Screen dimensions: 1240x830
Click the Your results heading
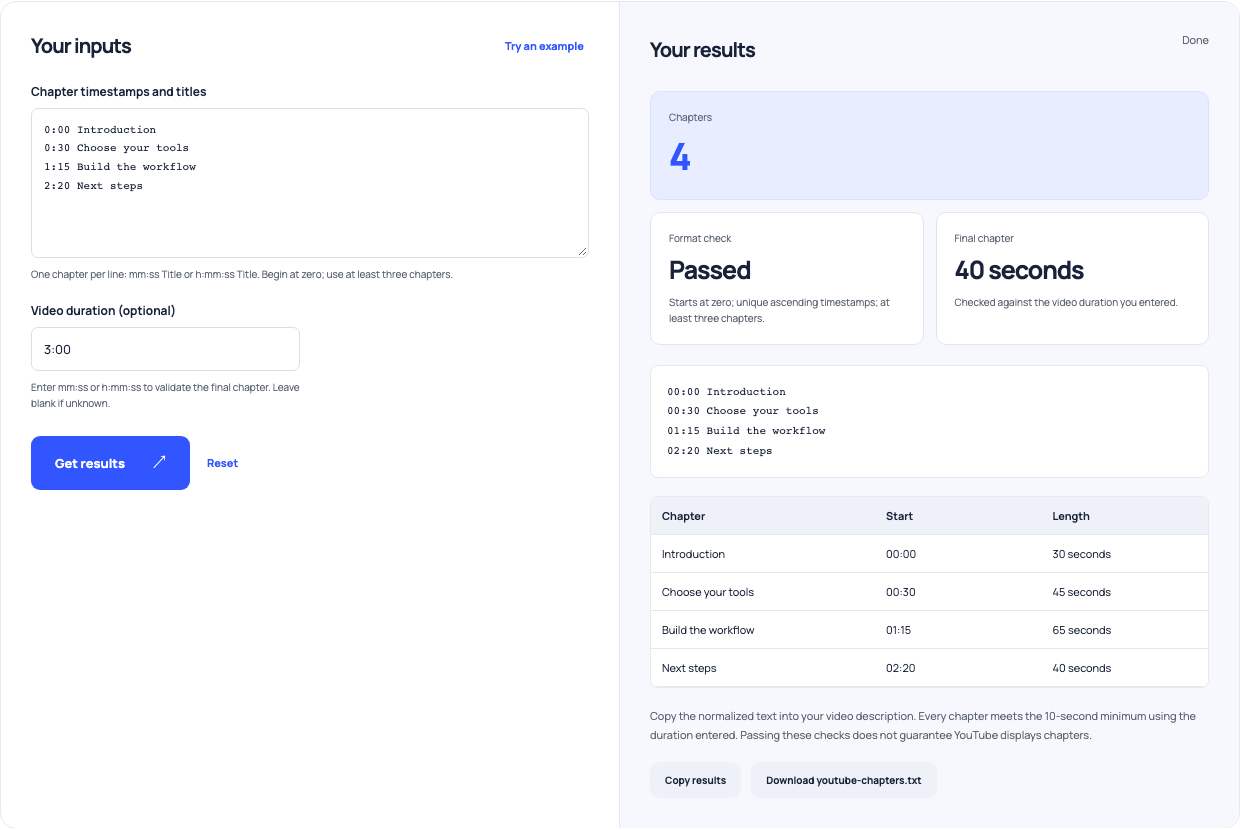(x=703, y=50)
